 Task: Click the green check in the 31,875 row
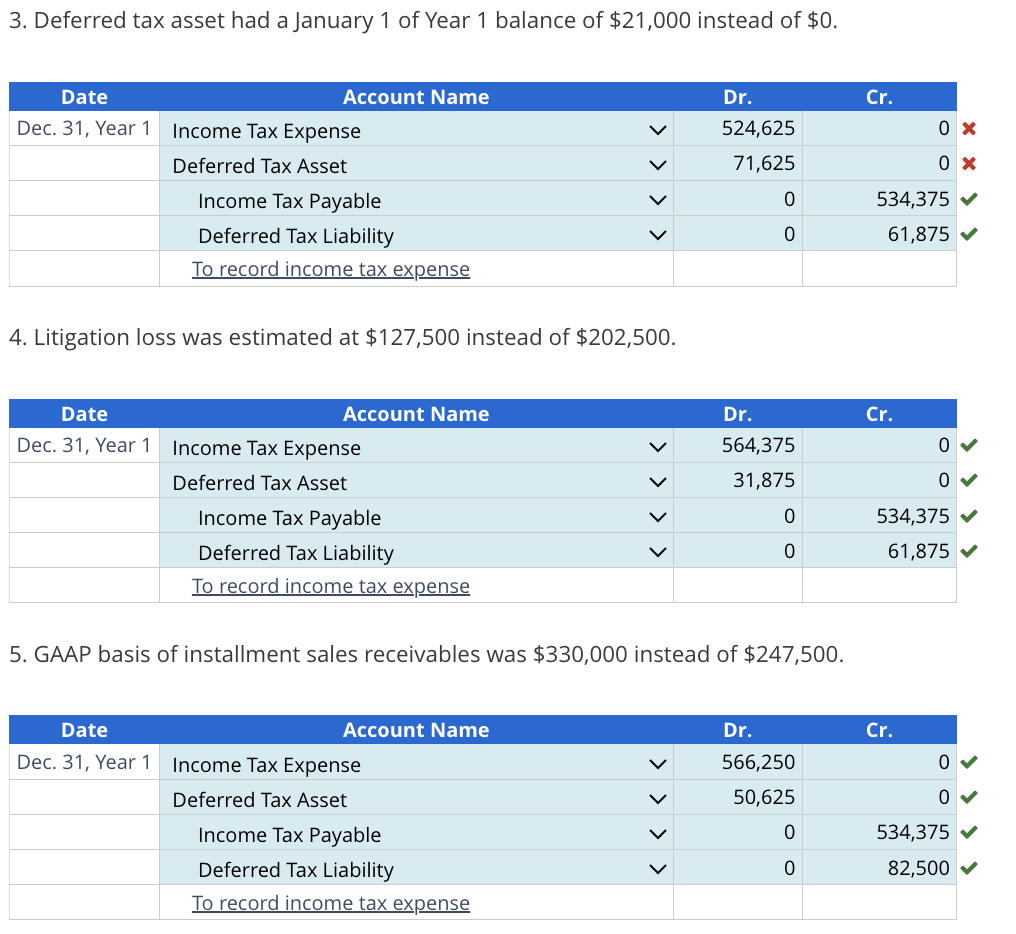click(967, 481)
